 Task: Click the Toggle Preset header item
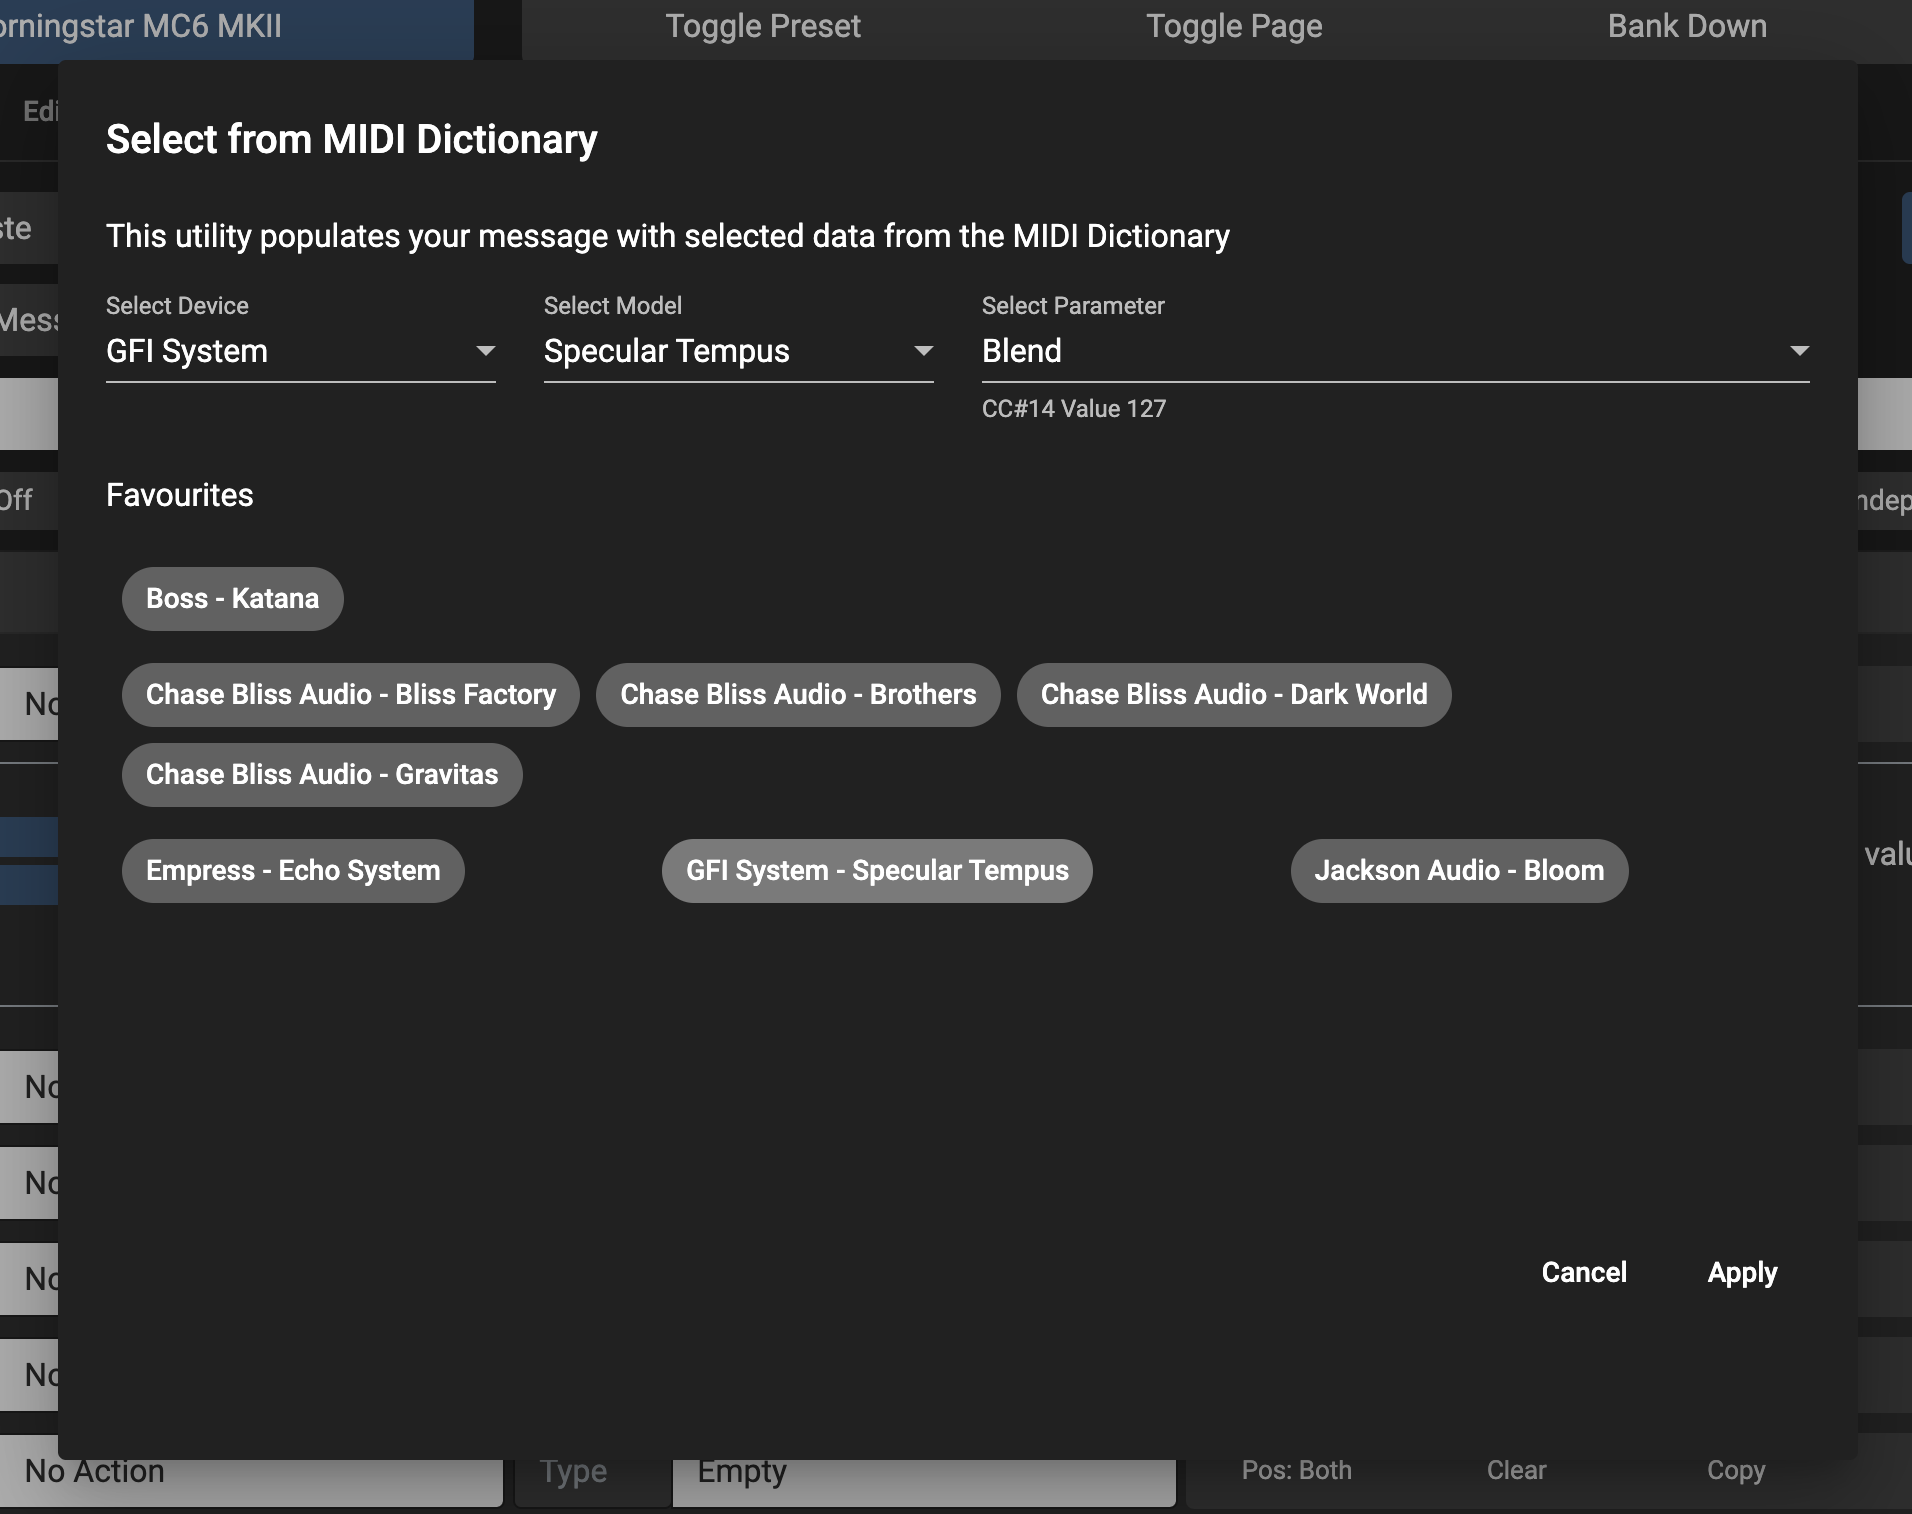click(x=762, y=26)
